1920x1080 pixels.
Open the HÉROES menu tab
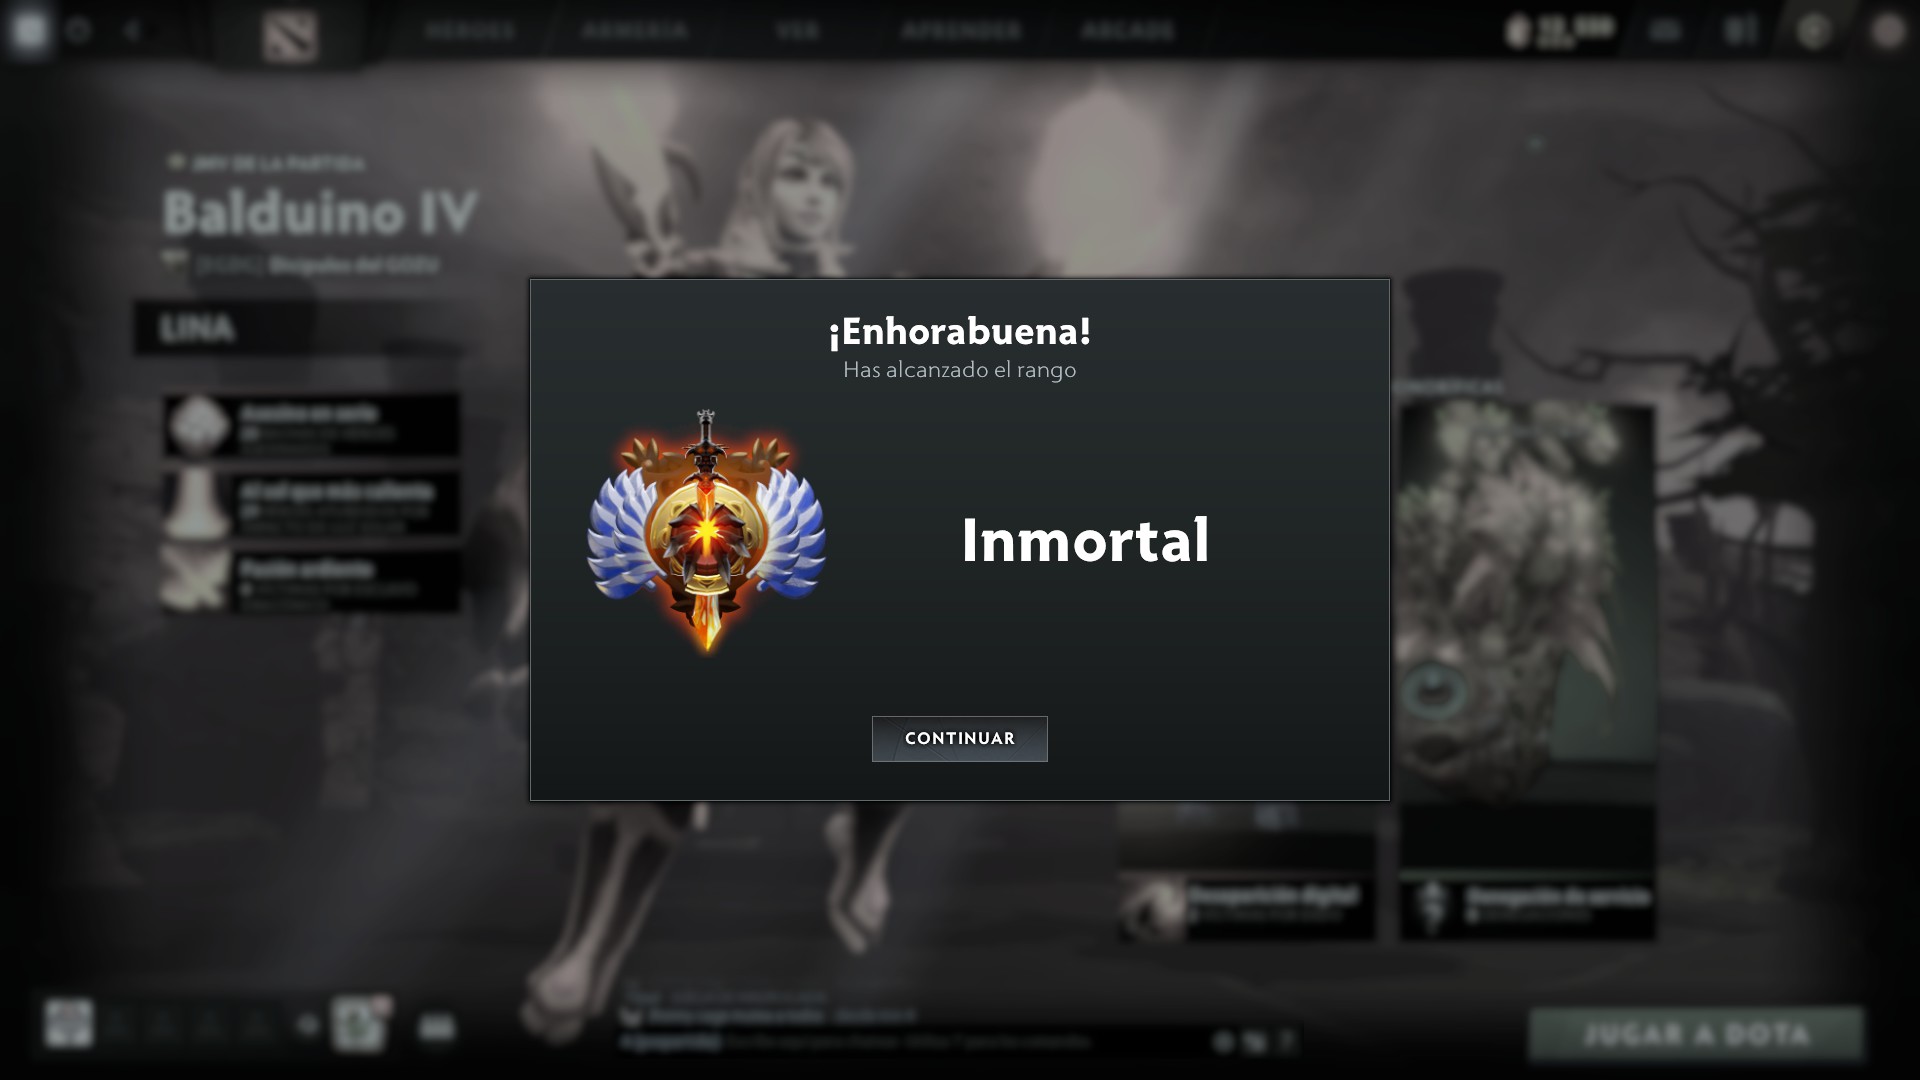point(470,31)
